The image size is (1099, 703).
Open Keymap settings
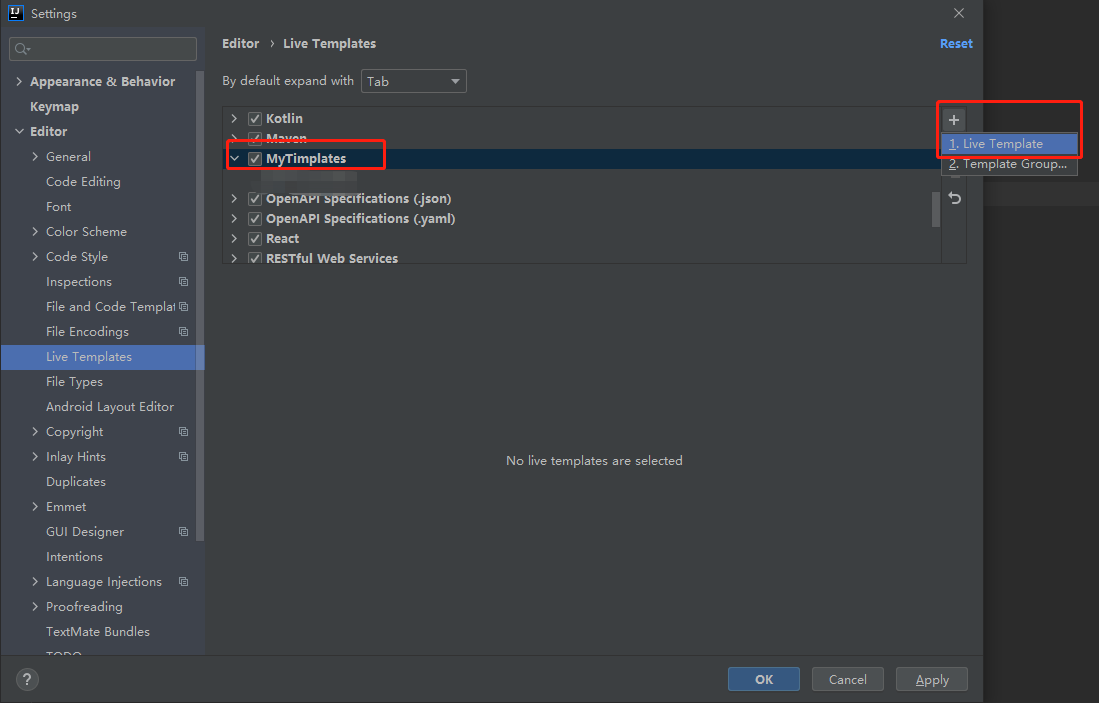tap(54, 107)
